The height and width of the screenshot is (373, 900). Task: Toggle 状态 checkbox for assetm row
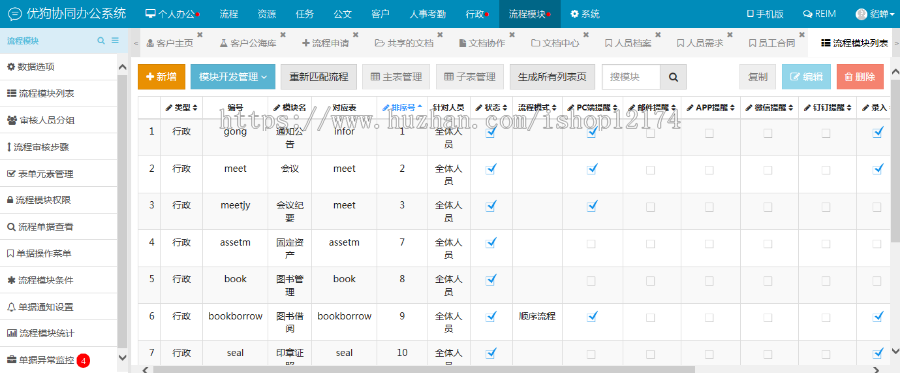click(491, 243)
